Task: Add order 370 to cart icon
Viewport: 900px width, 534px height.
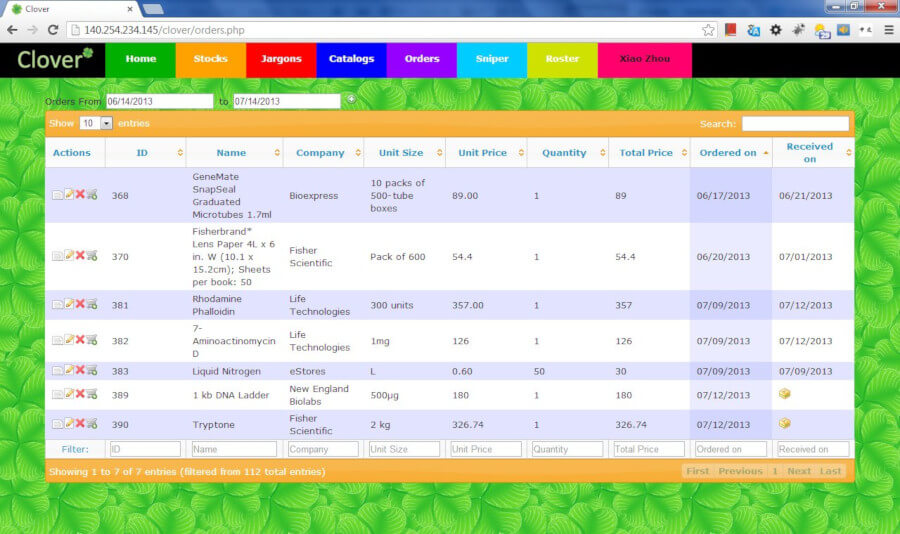Action: coord(92,256)
